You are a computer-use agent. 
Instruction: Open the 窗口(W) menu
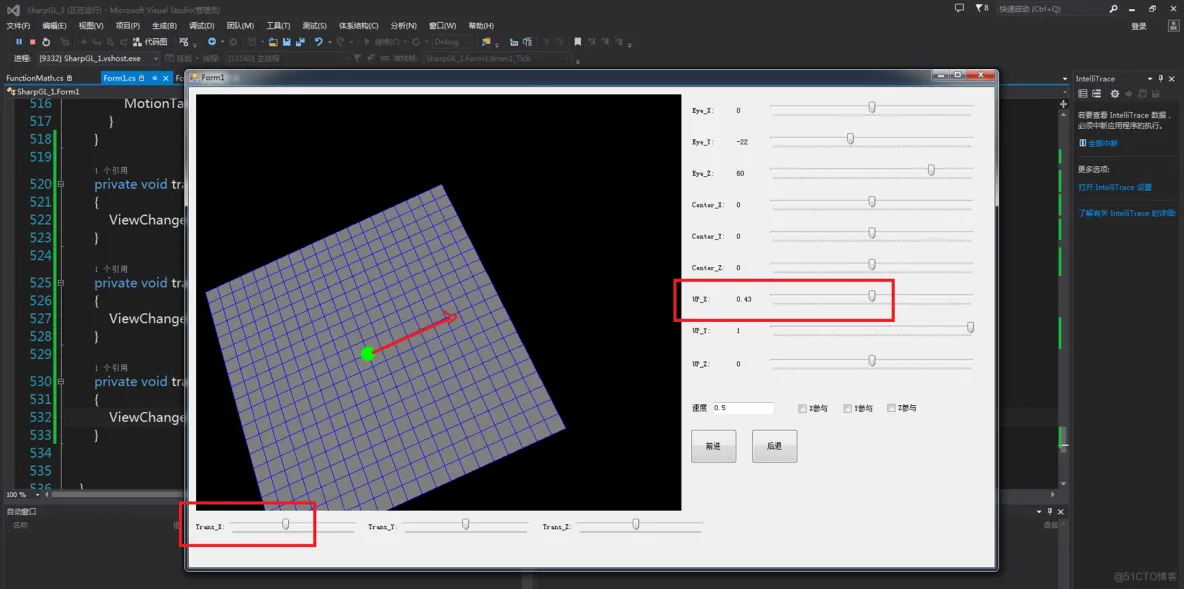pyautogui.click(x=442, y=26)
